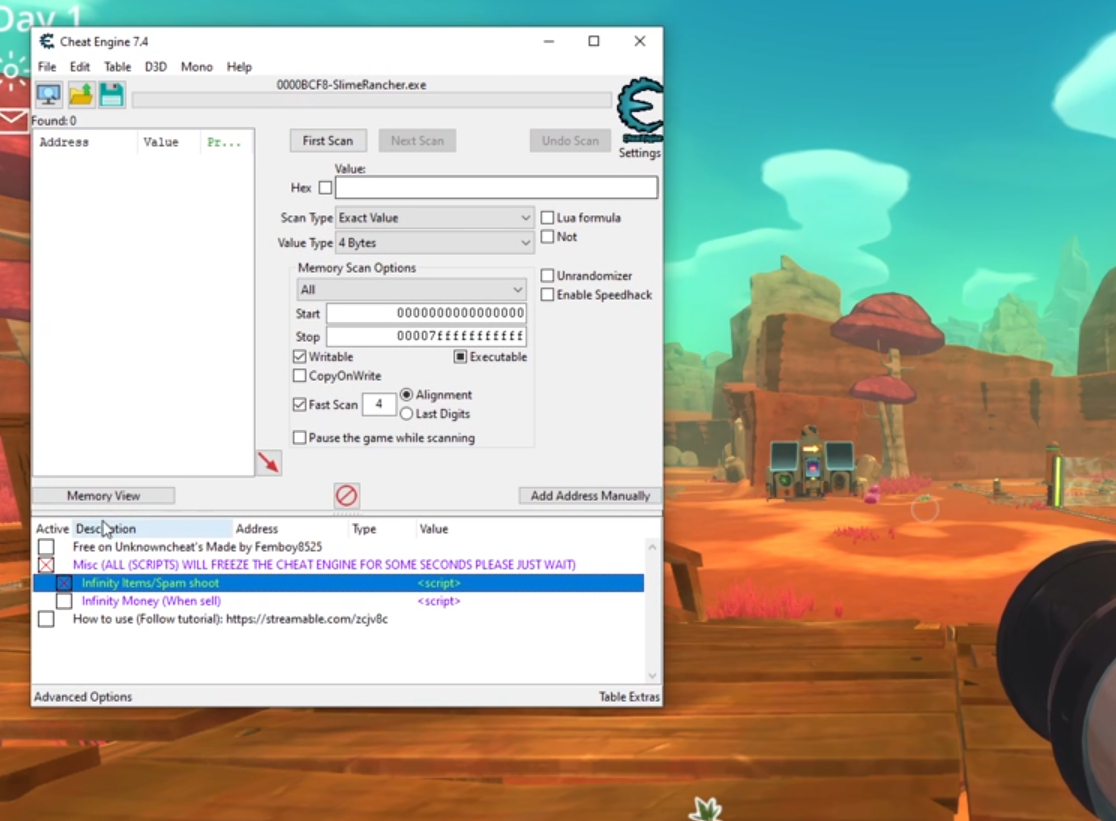The height and width of the screenshot is (821, 1116).
Task: Click the Open Process computer icon
Action: (x=48, y=95)
